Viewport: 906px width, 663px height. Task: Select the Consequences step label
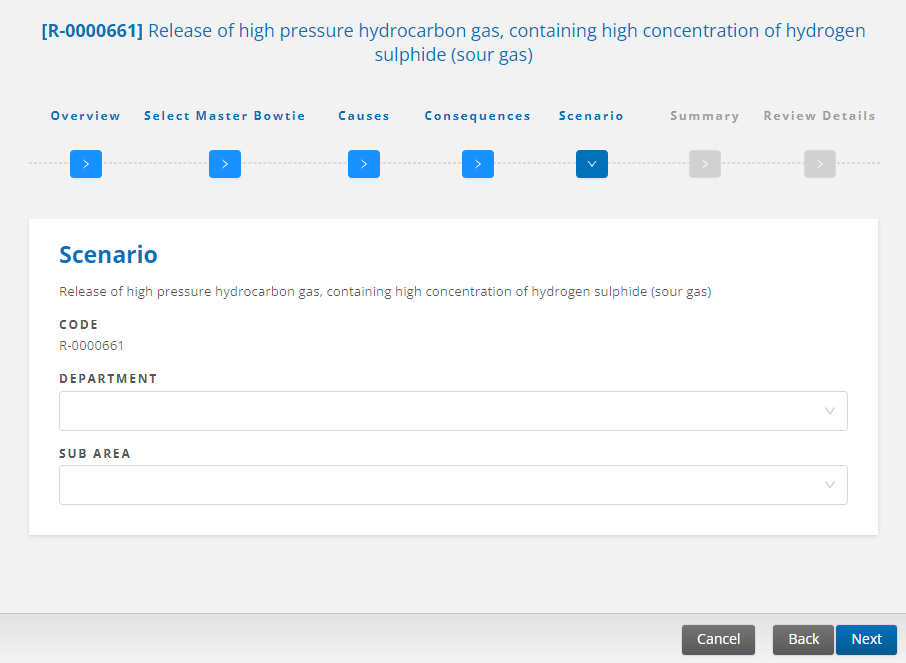[x=477, y=116]
